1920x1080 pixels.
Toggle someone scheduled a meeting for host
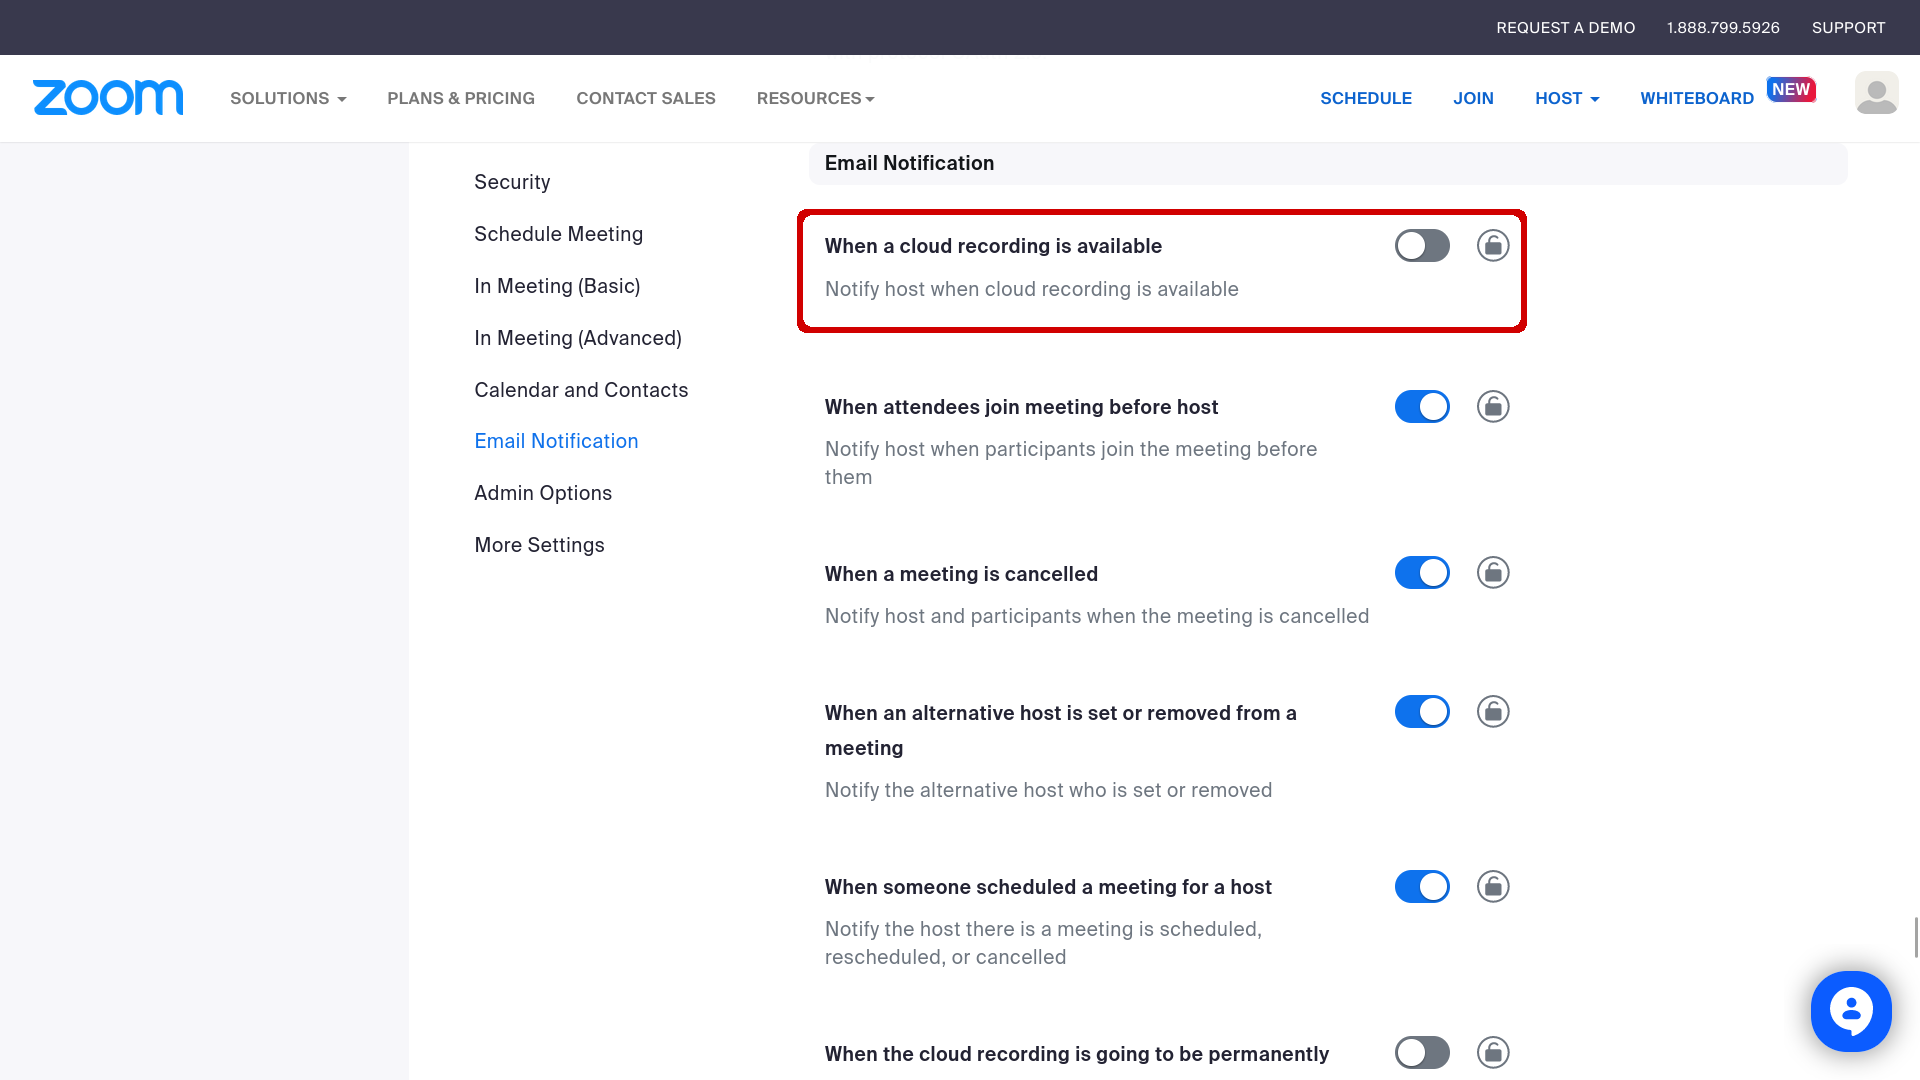(1422, 887)
